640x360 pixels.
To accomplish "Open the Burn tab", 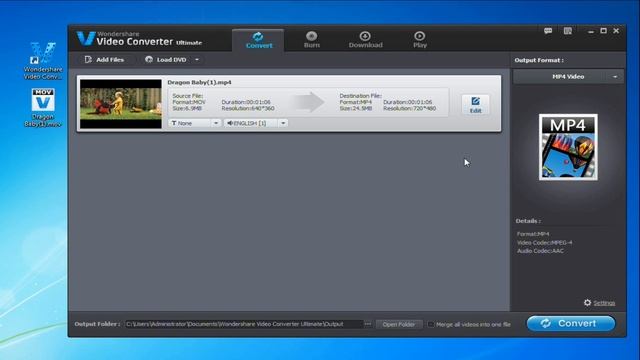I will point(311,40).
